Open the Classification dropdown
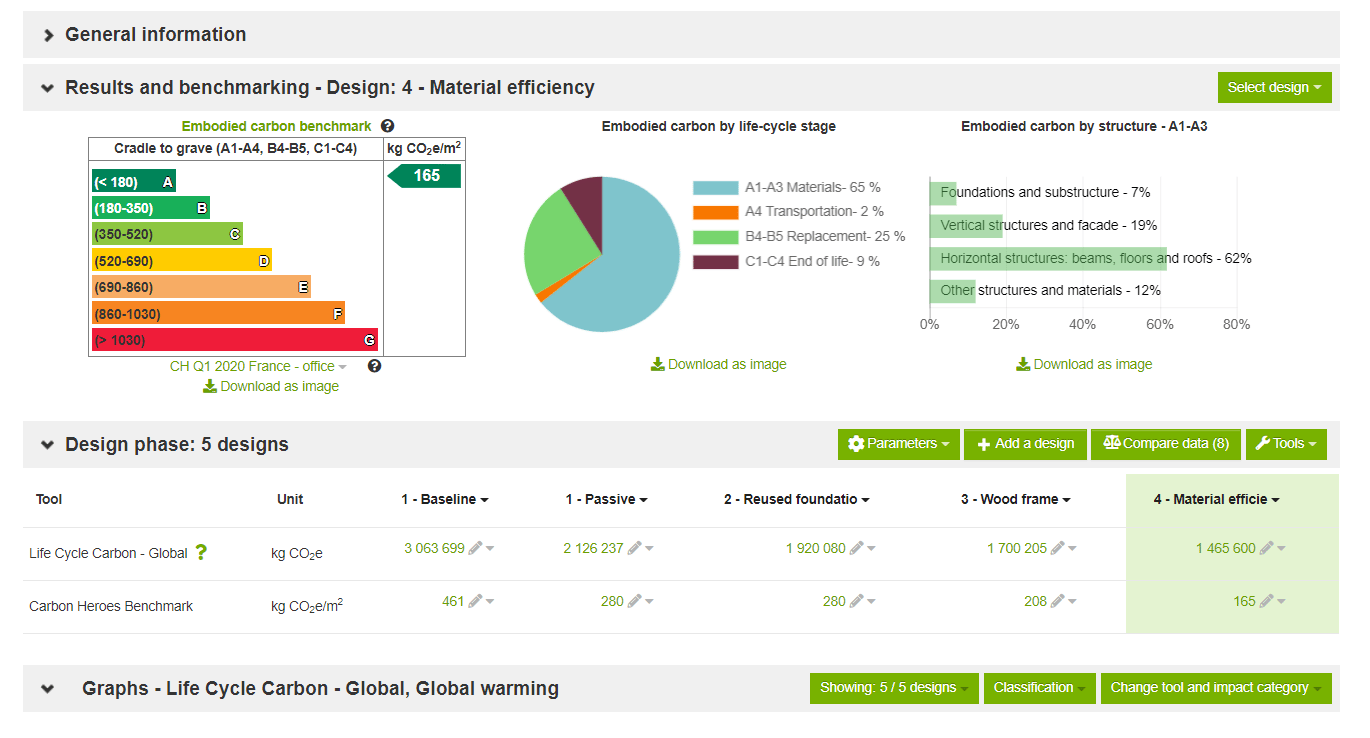The height and width of the screenshot is (738, 1370). click(x=1039, y=688)
